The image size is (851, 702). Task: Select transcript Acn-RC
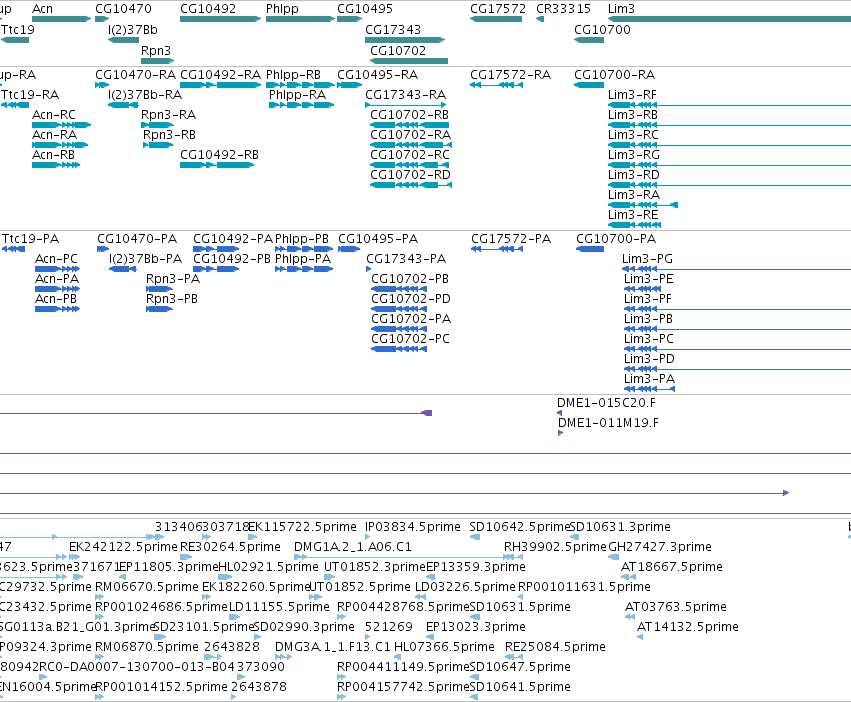(x=54, y=115)
